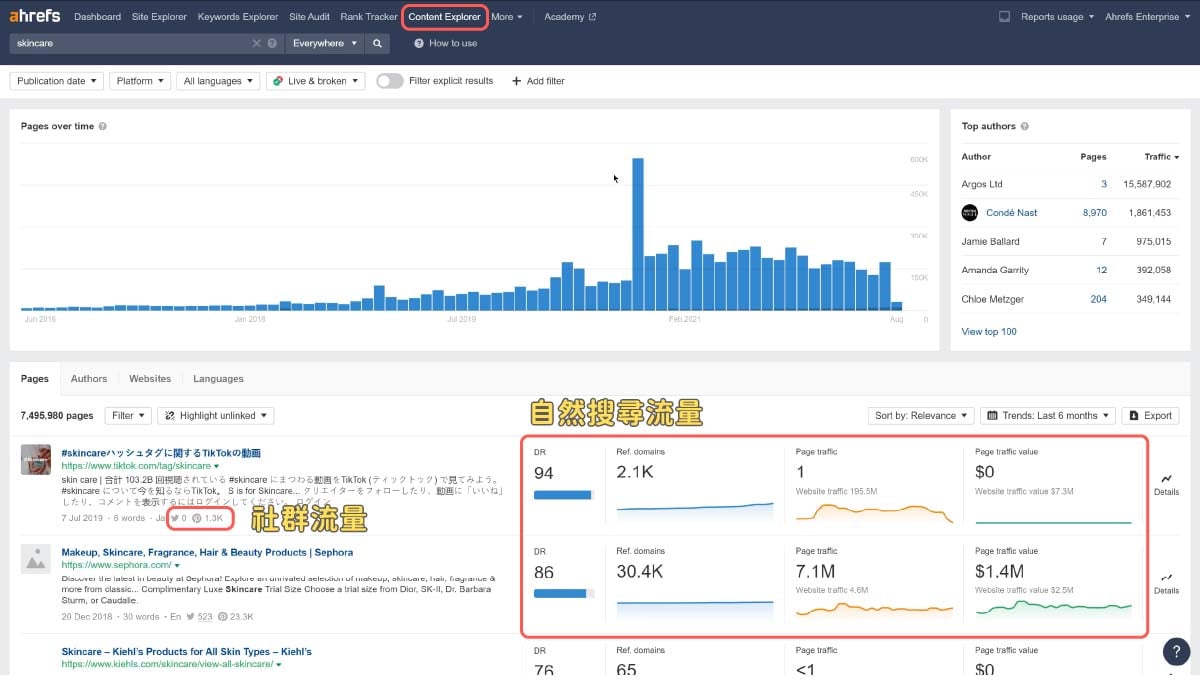Open the Kiehl's Skincare result title
1200x680 pixels.
point(186,651)
